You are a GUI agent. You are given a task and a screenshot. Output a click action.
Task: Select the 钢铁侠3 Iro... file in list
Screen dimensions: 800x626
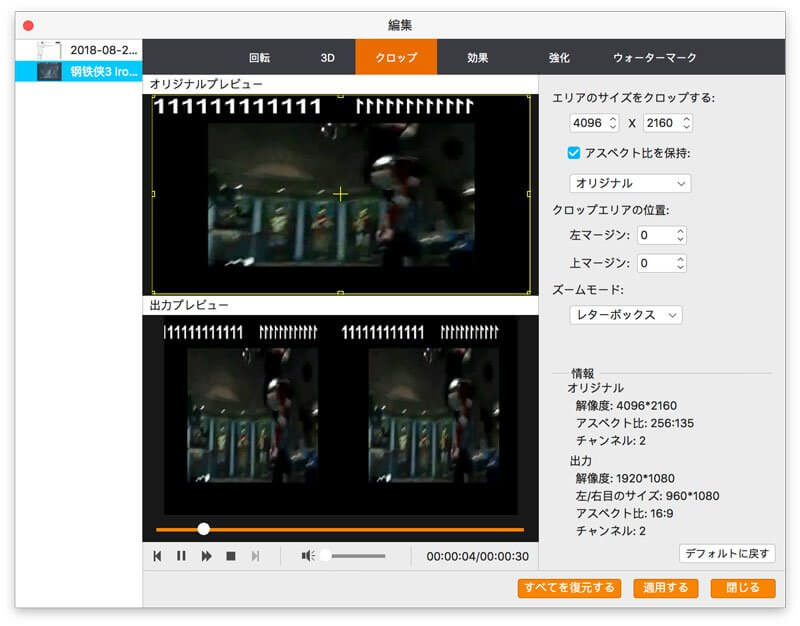(x=79, y=71)
